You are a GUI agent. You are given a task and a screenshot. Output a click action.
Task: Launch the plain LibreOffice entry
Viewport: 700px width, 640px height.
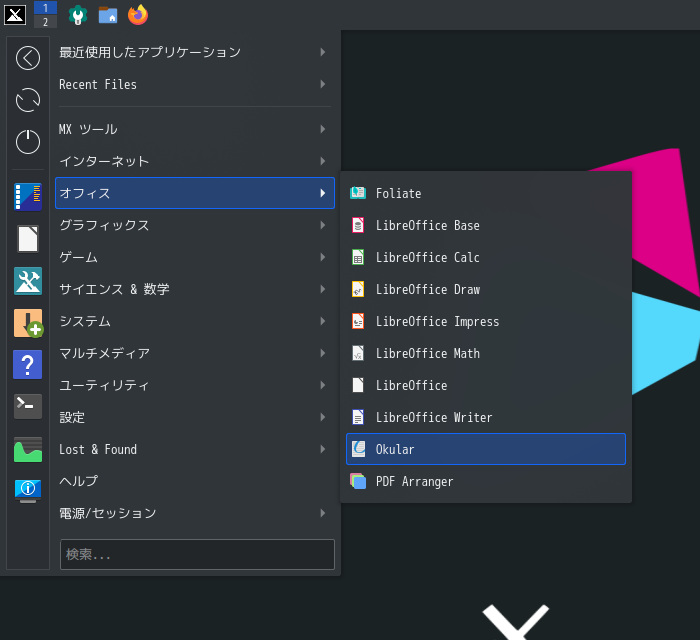[x=486, y=385]
